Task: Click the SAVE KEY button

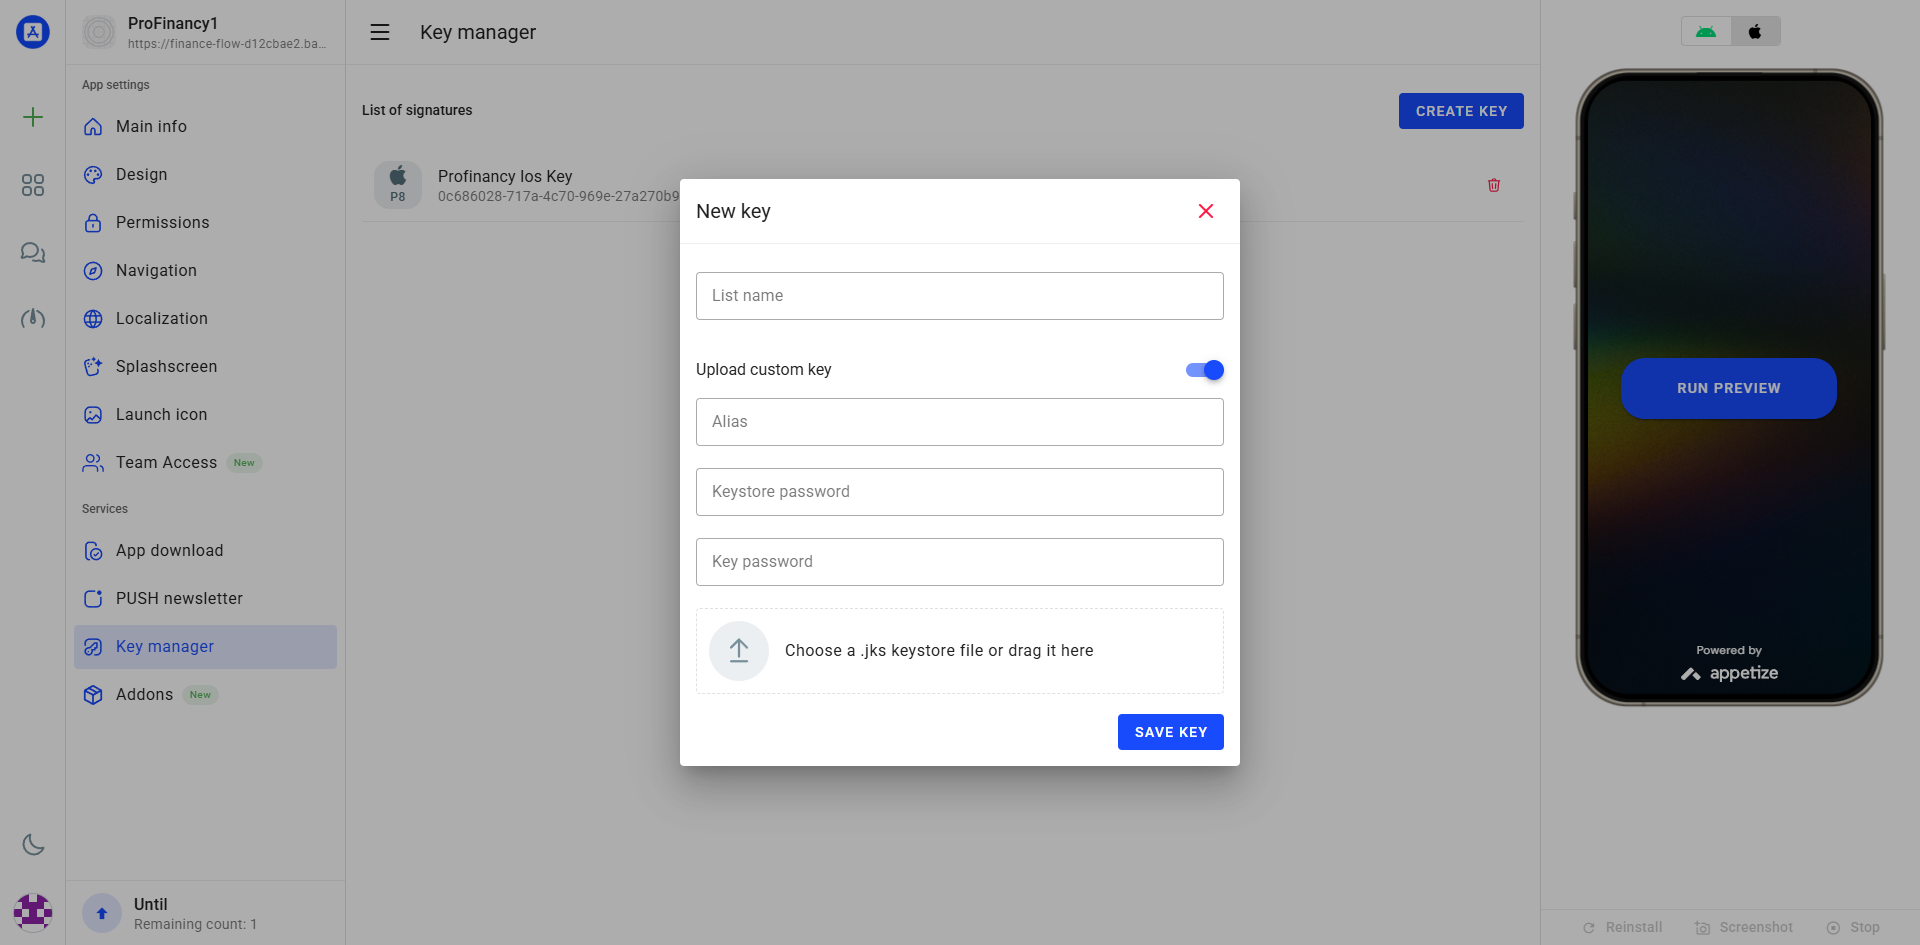Action: (1171, 732)
